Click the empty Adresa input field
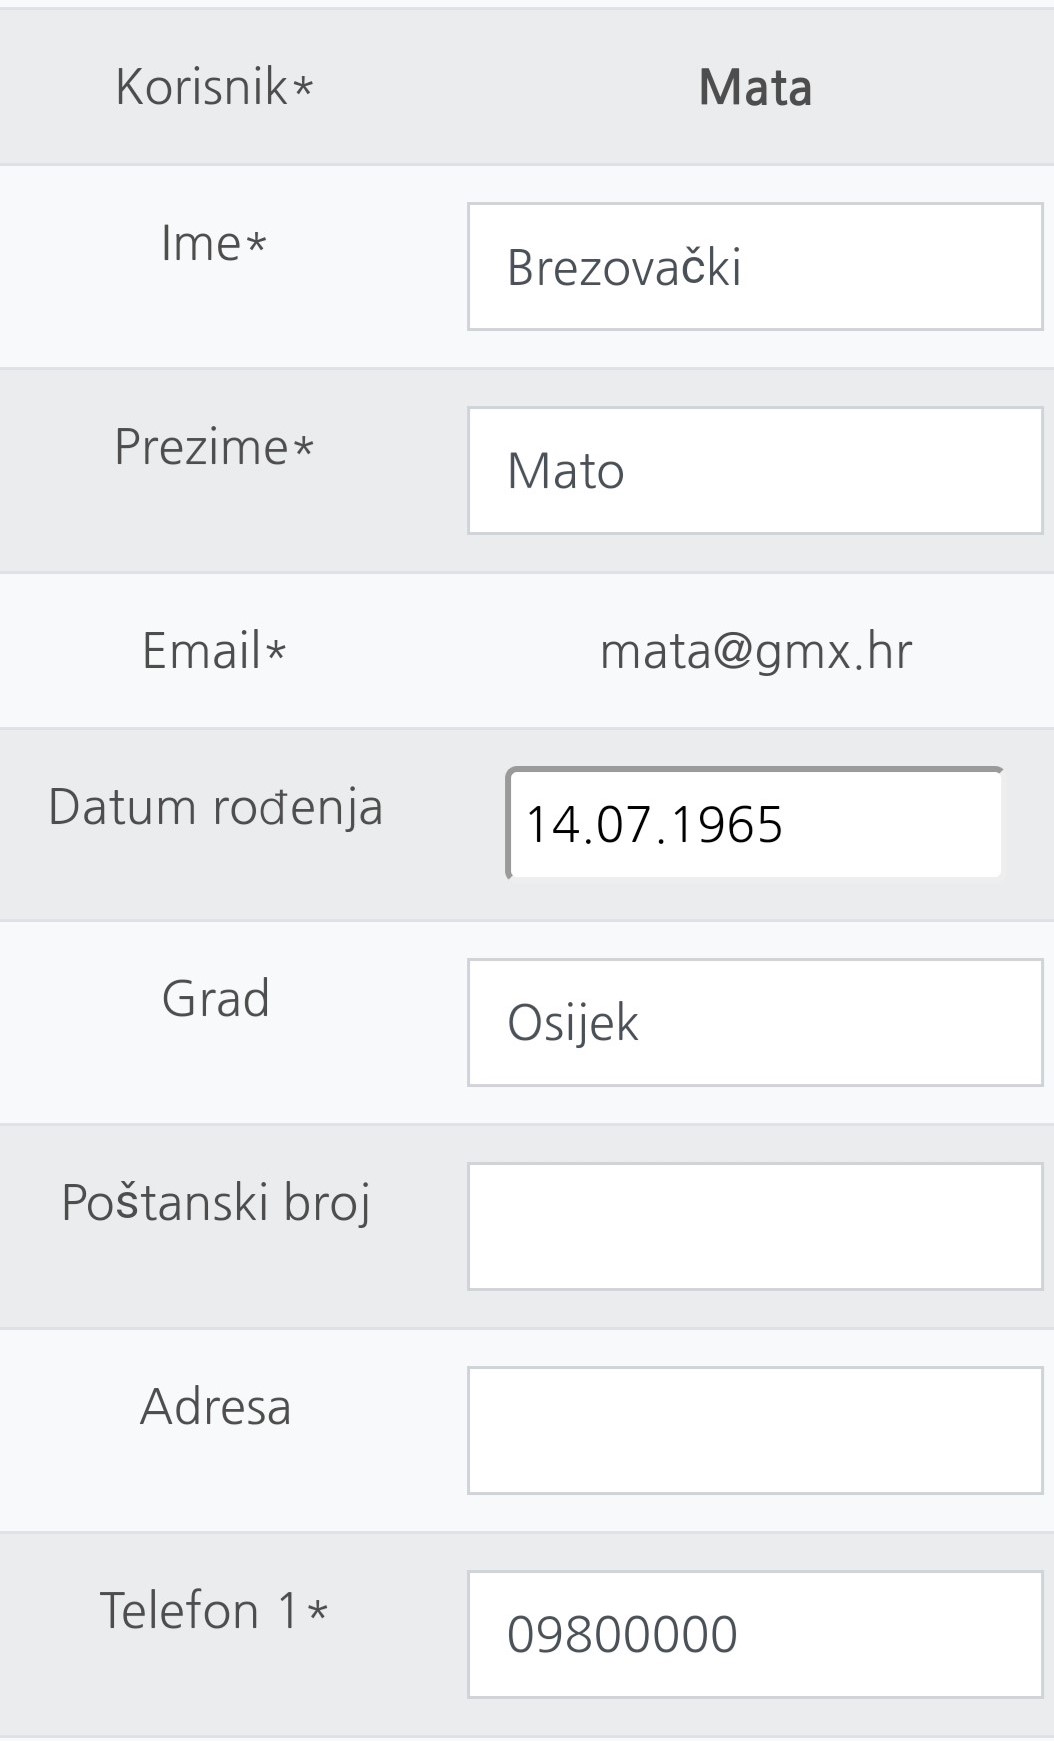Image resolution: width=1054 pixels, height=1741 pixels. coord(755,1431)
